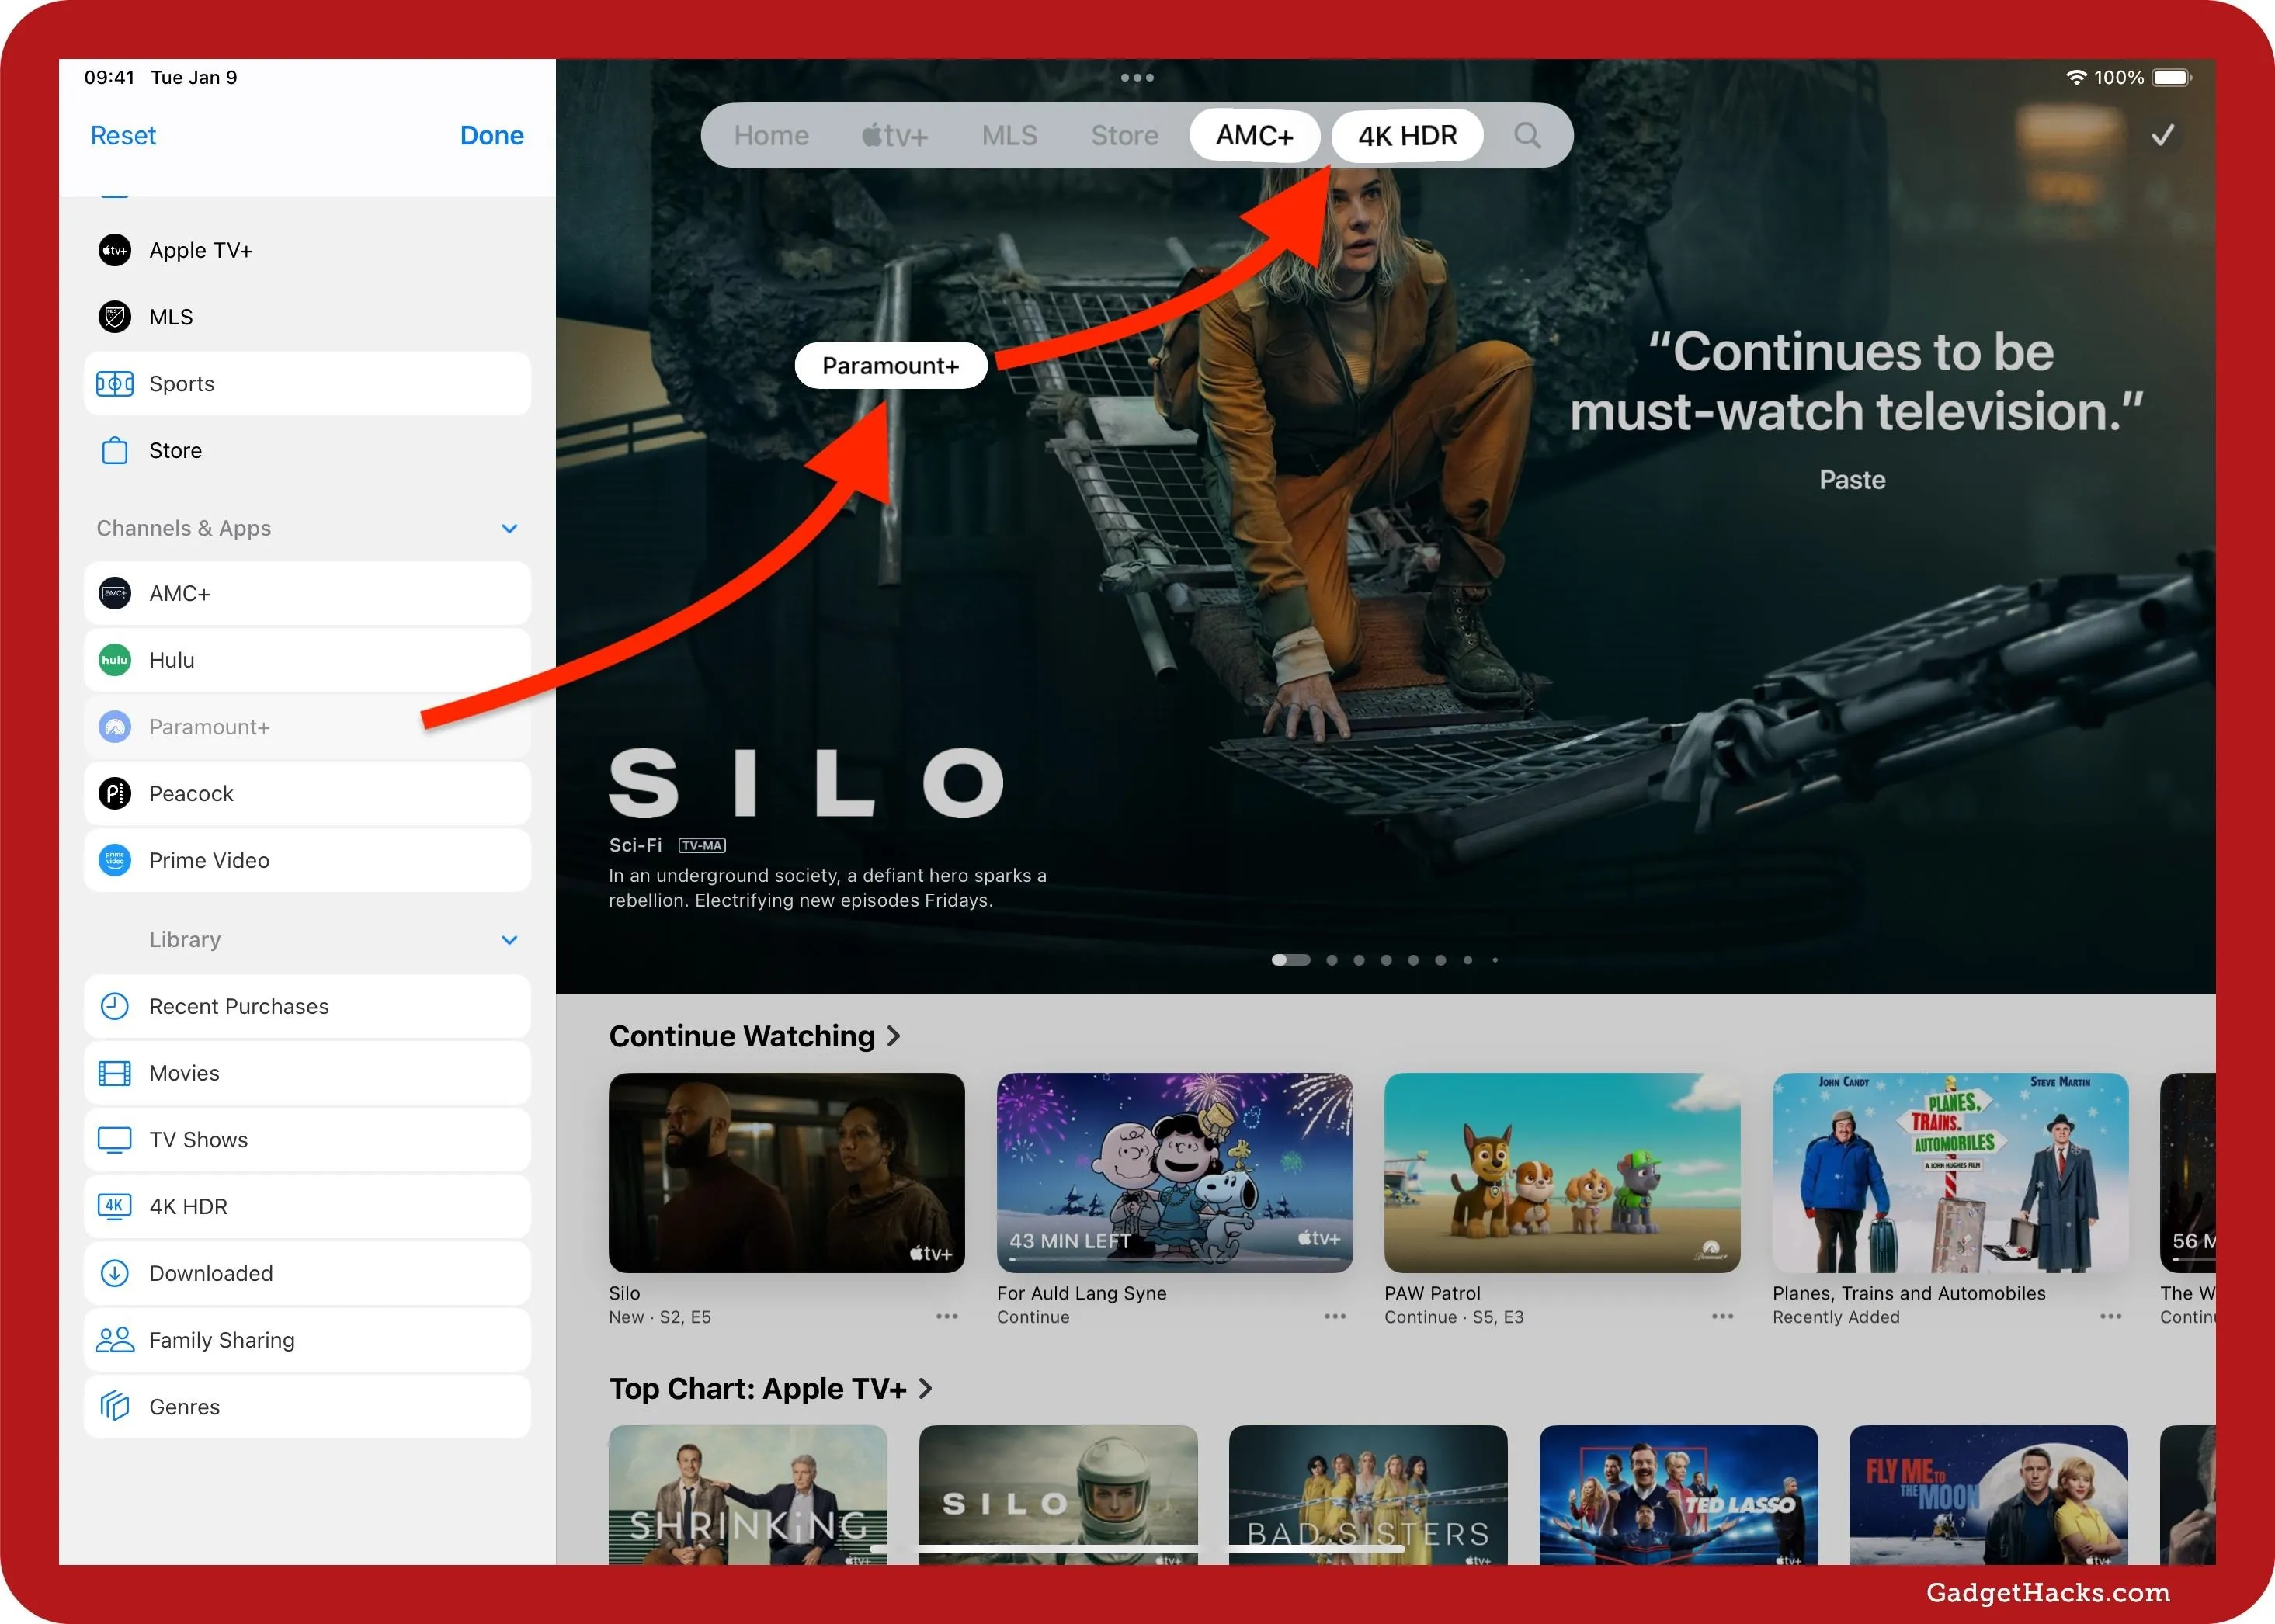Image resolution: width=2275 pixels, height=1624 pixels.
Task: Open the Bad Sisters poster
Action: [1367, 1495]
